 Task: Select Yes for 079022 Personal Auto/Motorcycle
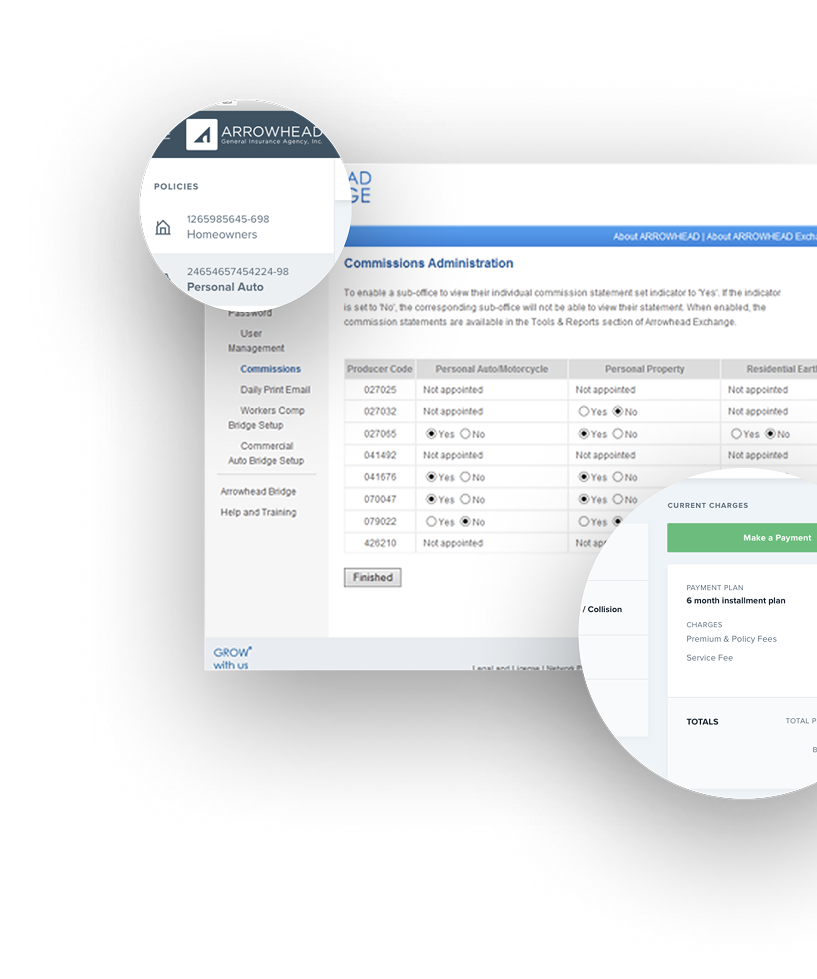pyautogui.click(x=431, y=521)
